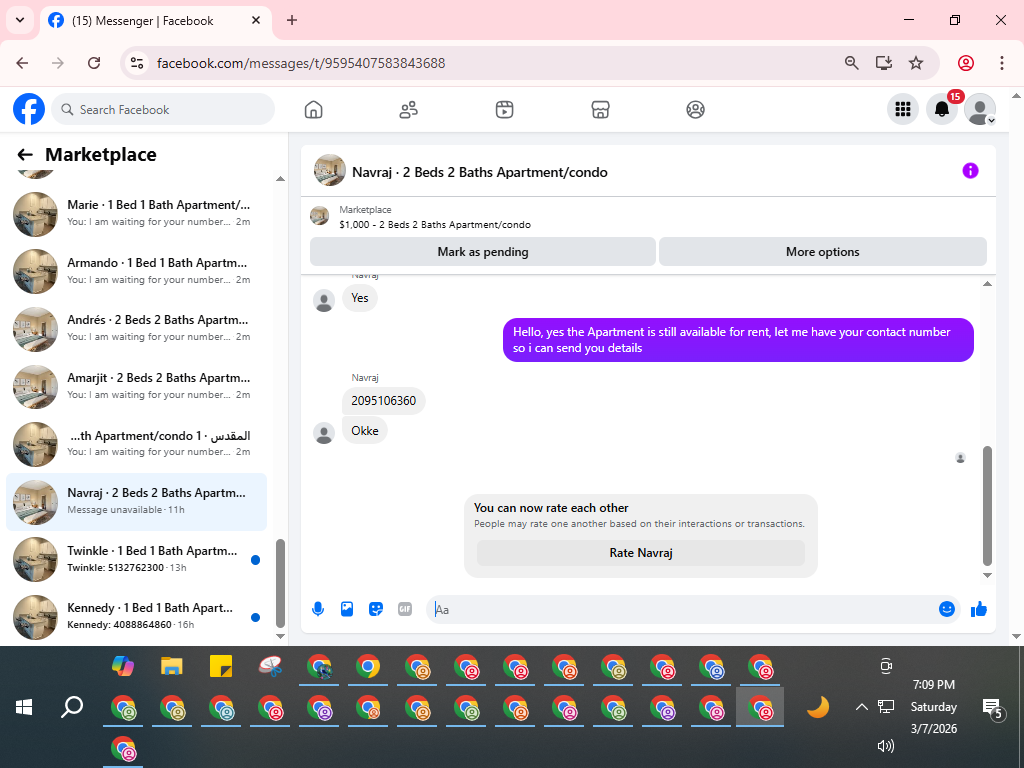Open a new browser tab
The width and height of the screenshot is (1024, 768).
(292, 20)
